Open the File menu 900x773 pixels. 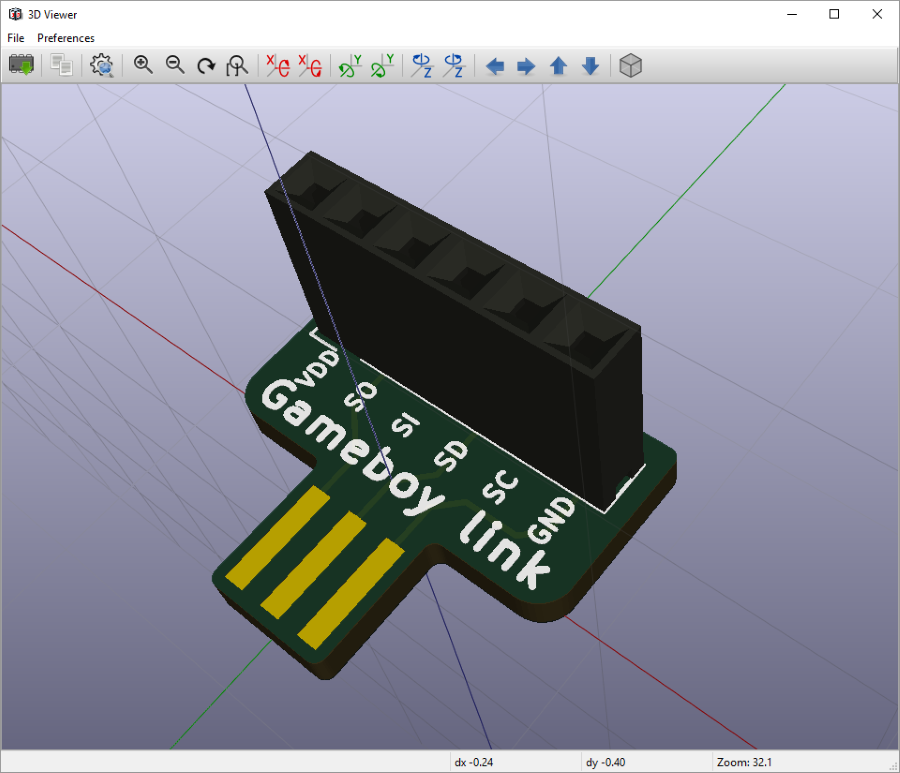pos(15,38)
